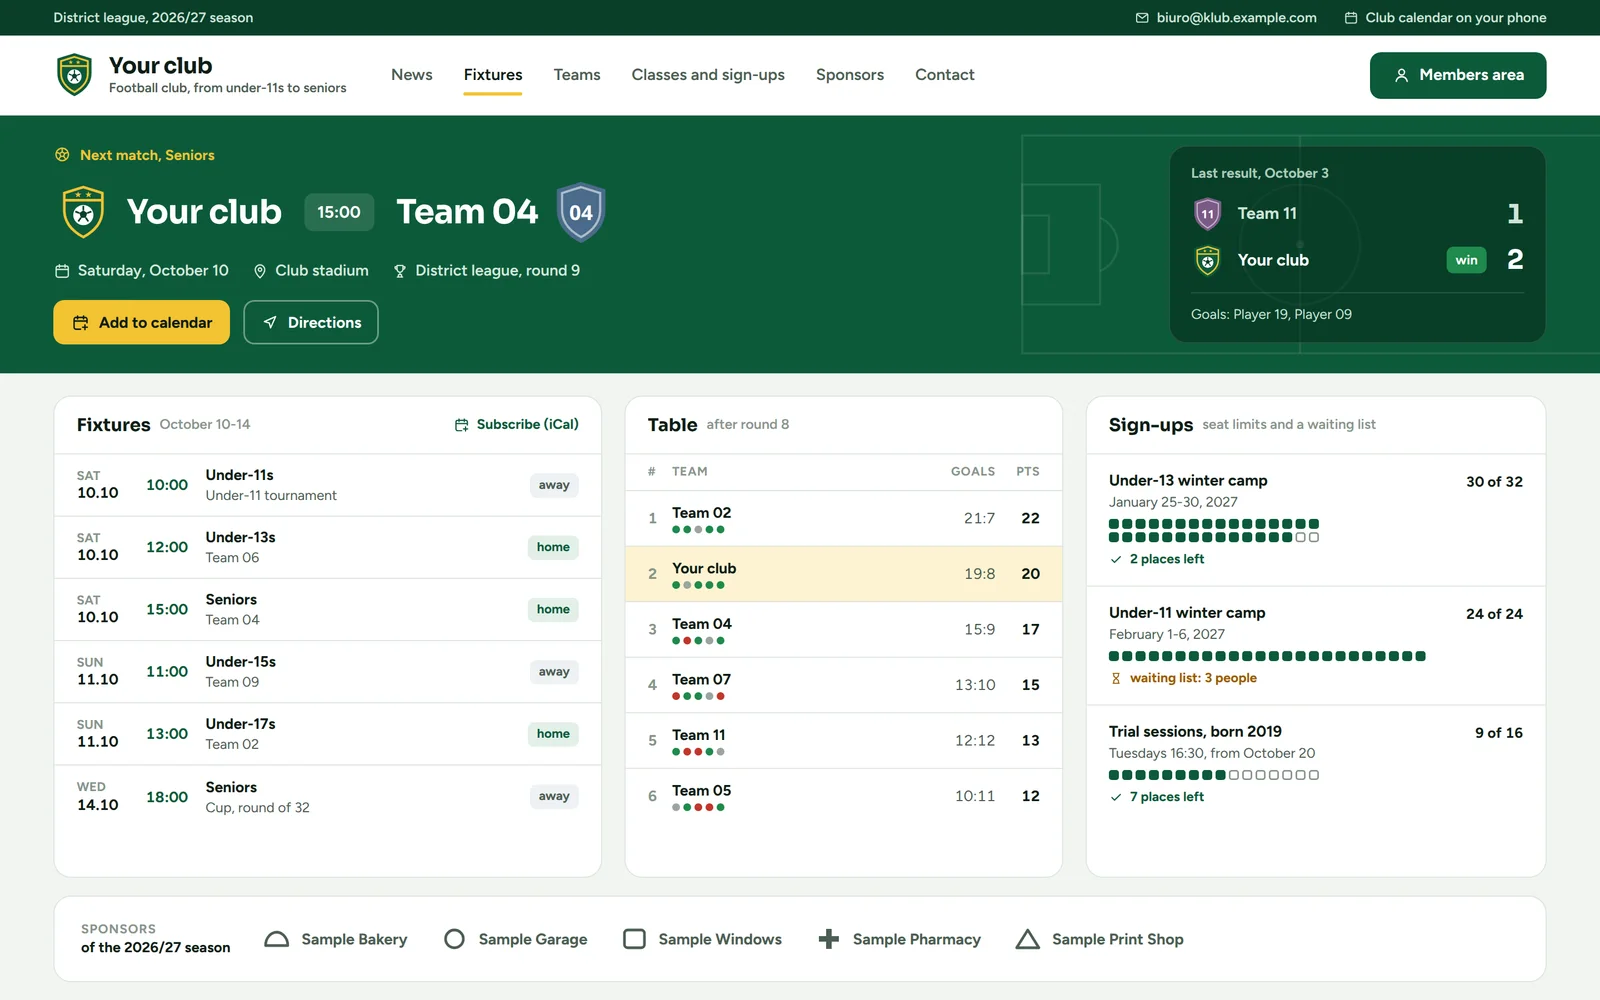
Task: Go to Classes and sign-ups menu
Action: 708,75
